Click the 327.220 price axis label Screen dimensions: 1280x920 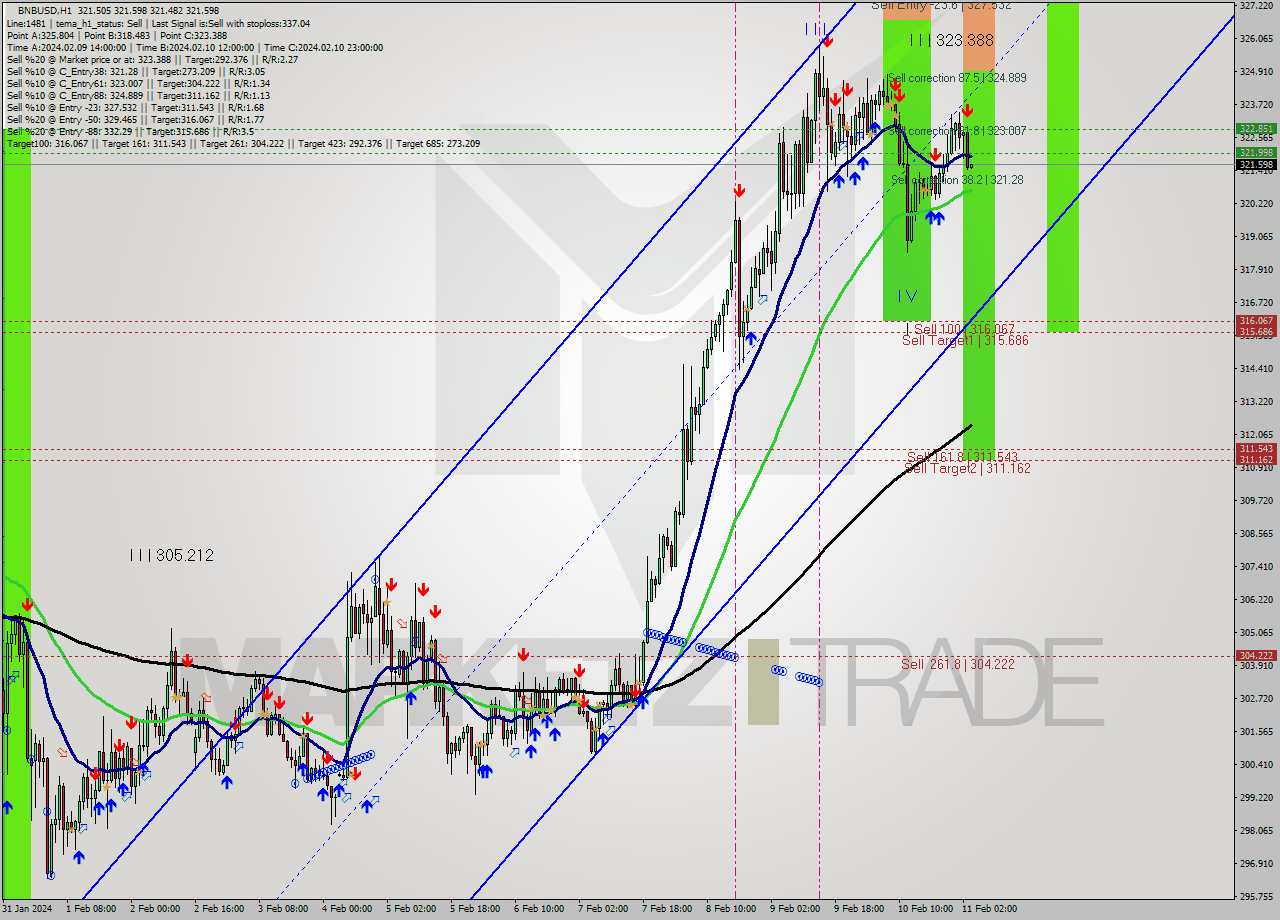click(1256, 5)
